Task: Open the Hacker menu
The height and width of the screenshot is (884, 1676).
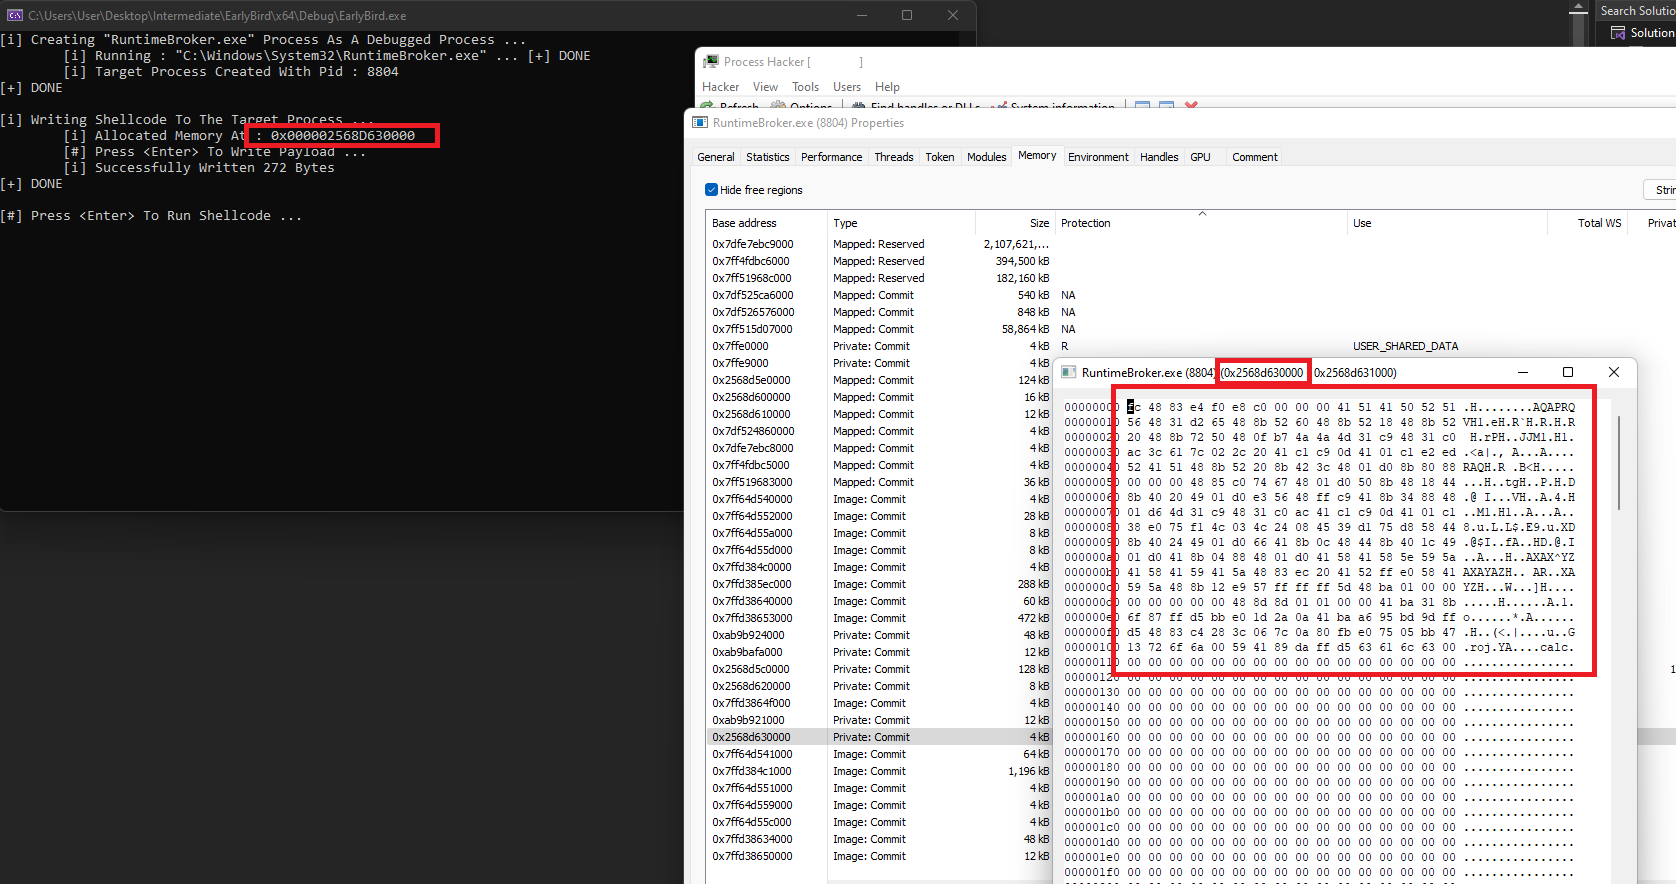Action: [720, 87]
